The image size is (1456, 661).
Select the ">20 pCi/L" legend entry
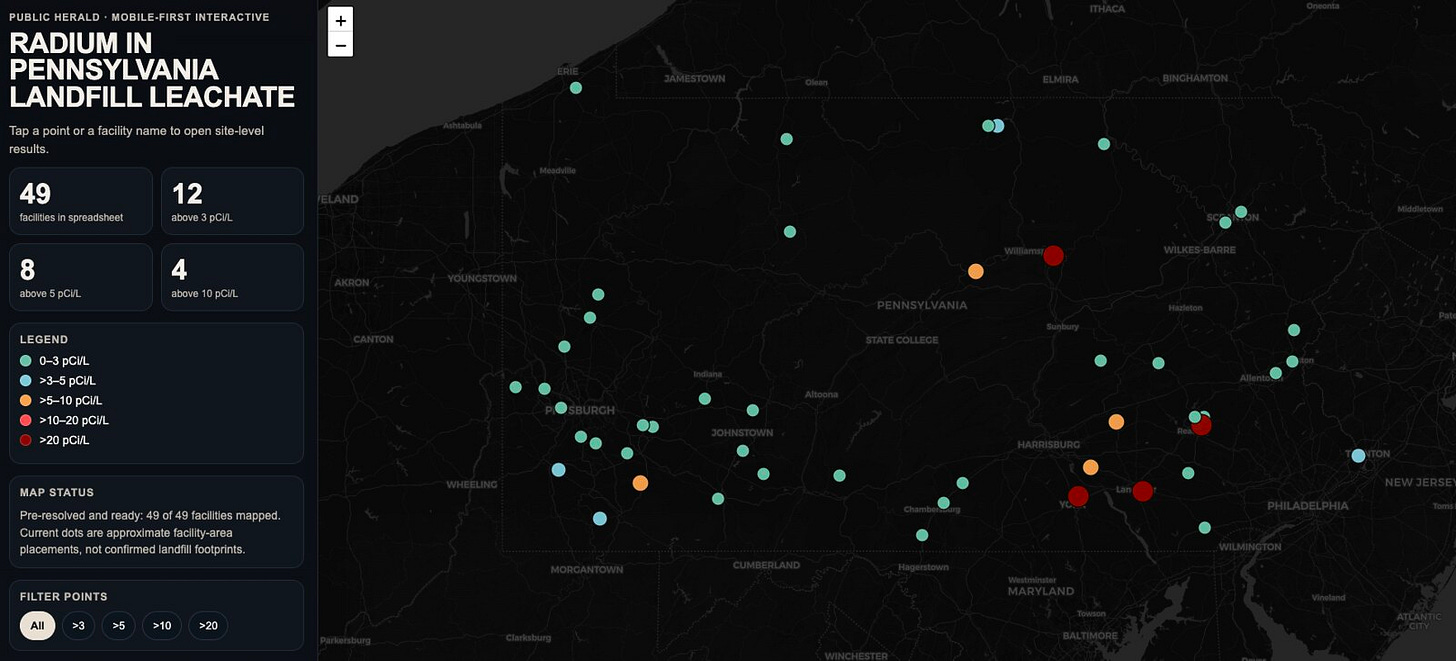pos(24,439)
